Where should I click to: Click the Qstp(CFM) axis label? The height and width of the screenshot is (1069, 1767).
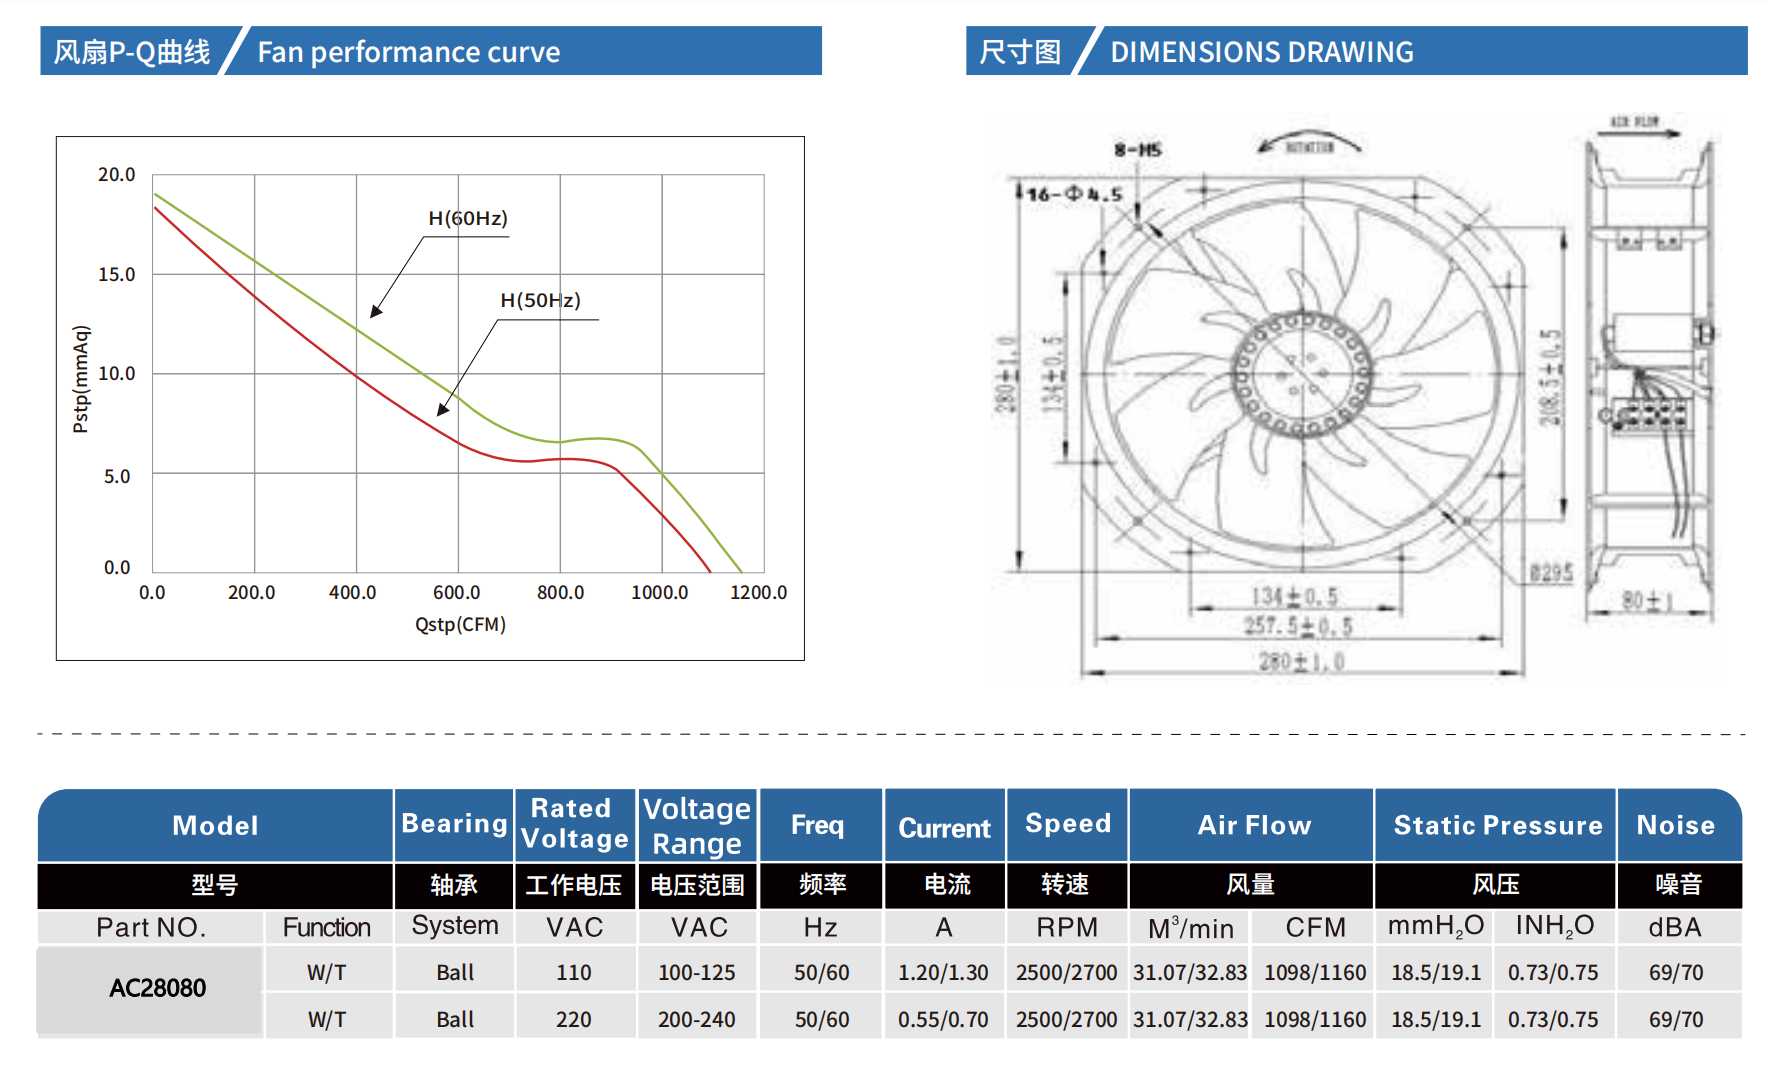[x=459, y=625]
